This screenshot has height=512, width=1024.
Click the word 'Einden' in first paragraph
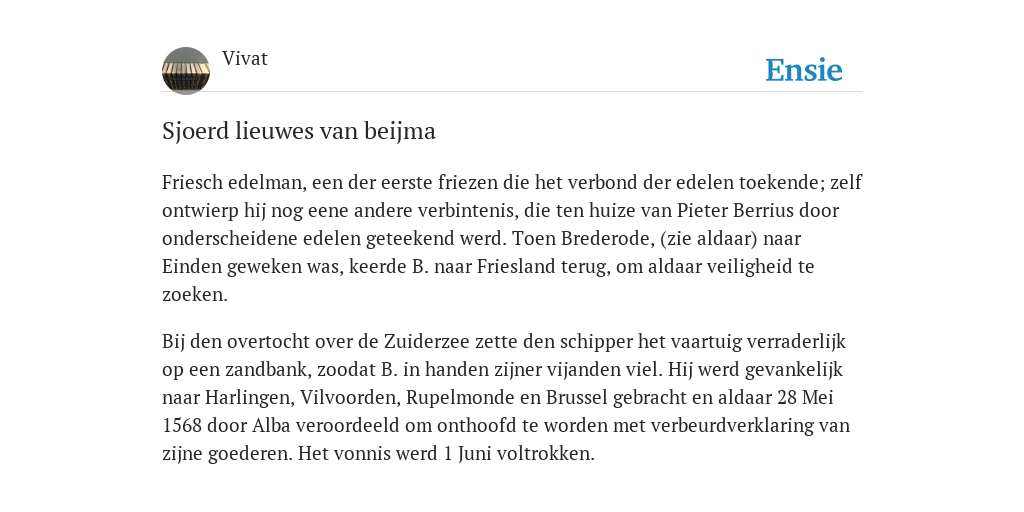coord(192,266)
